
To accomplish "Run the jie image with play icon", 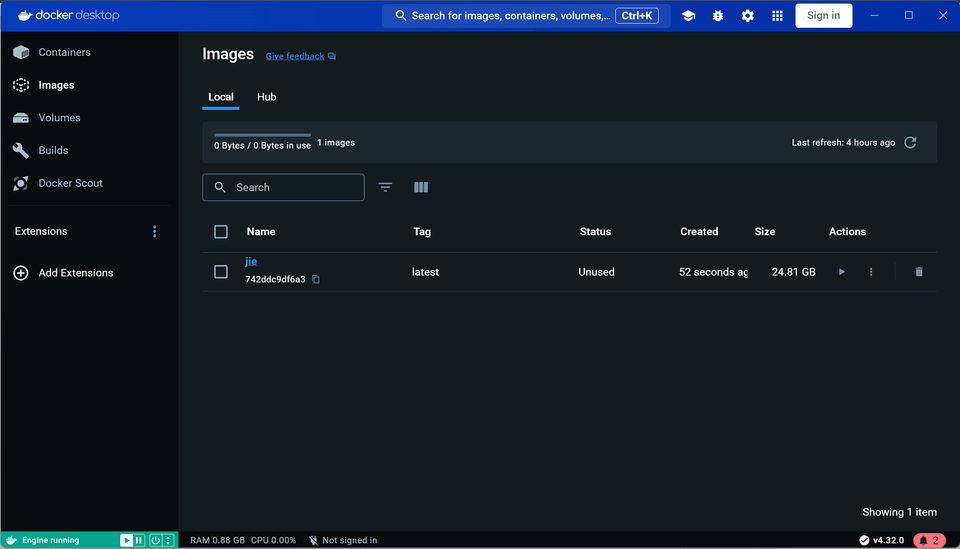I will tap(841, 272).
